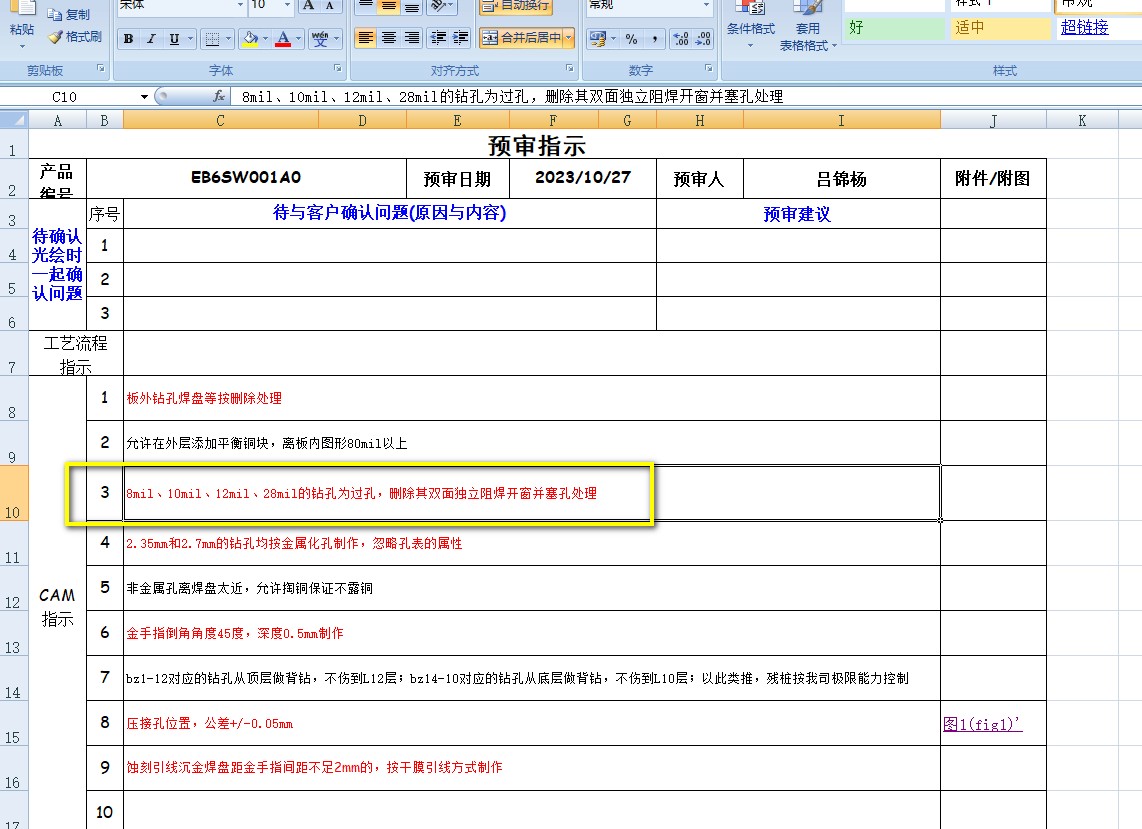This screenshot has width=1142, height=829.
Task: Toggle 自动换行 (Wrap Text)
Action: coord(516,6)
